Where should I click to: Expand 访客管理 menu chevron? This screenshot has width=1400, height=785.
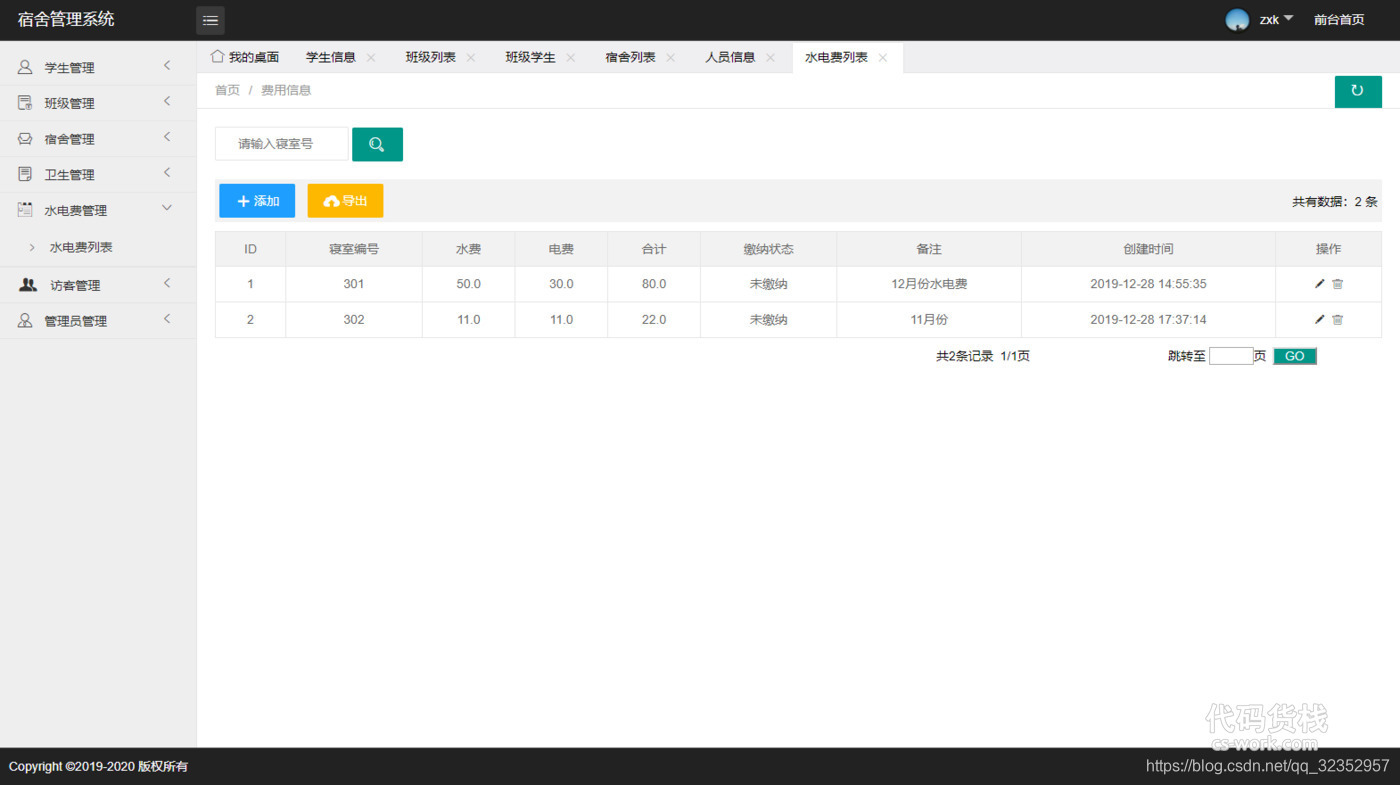click(x=167, y=283)
